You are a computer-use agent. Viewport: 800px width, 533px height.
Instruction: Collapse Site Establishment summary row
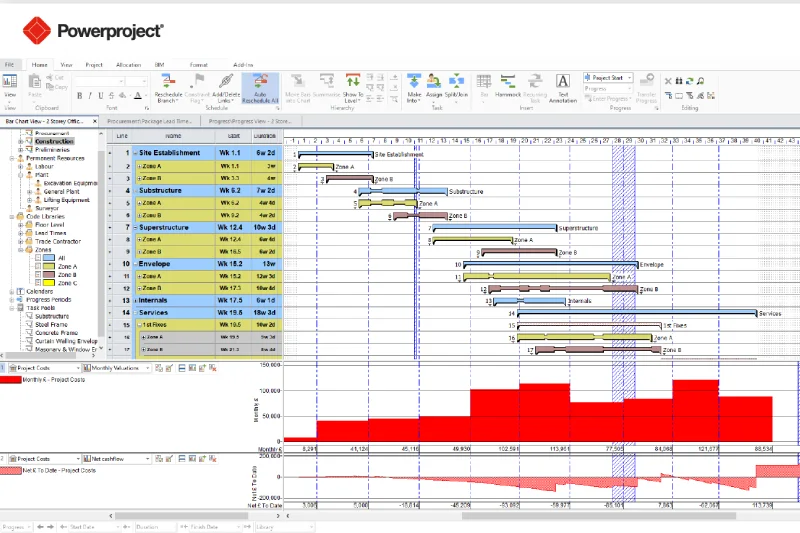pos(136,153)
